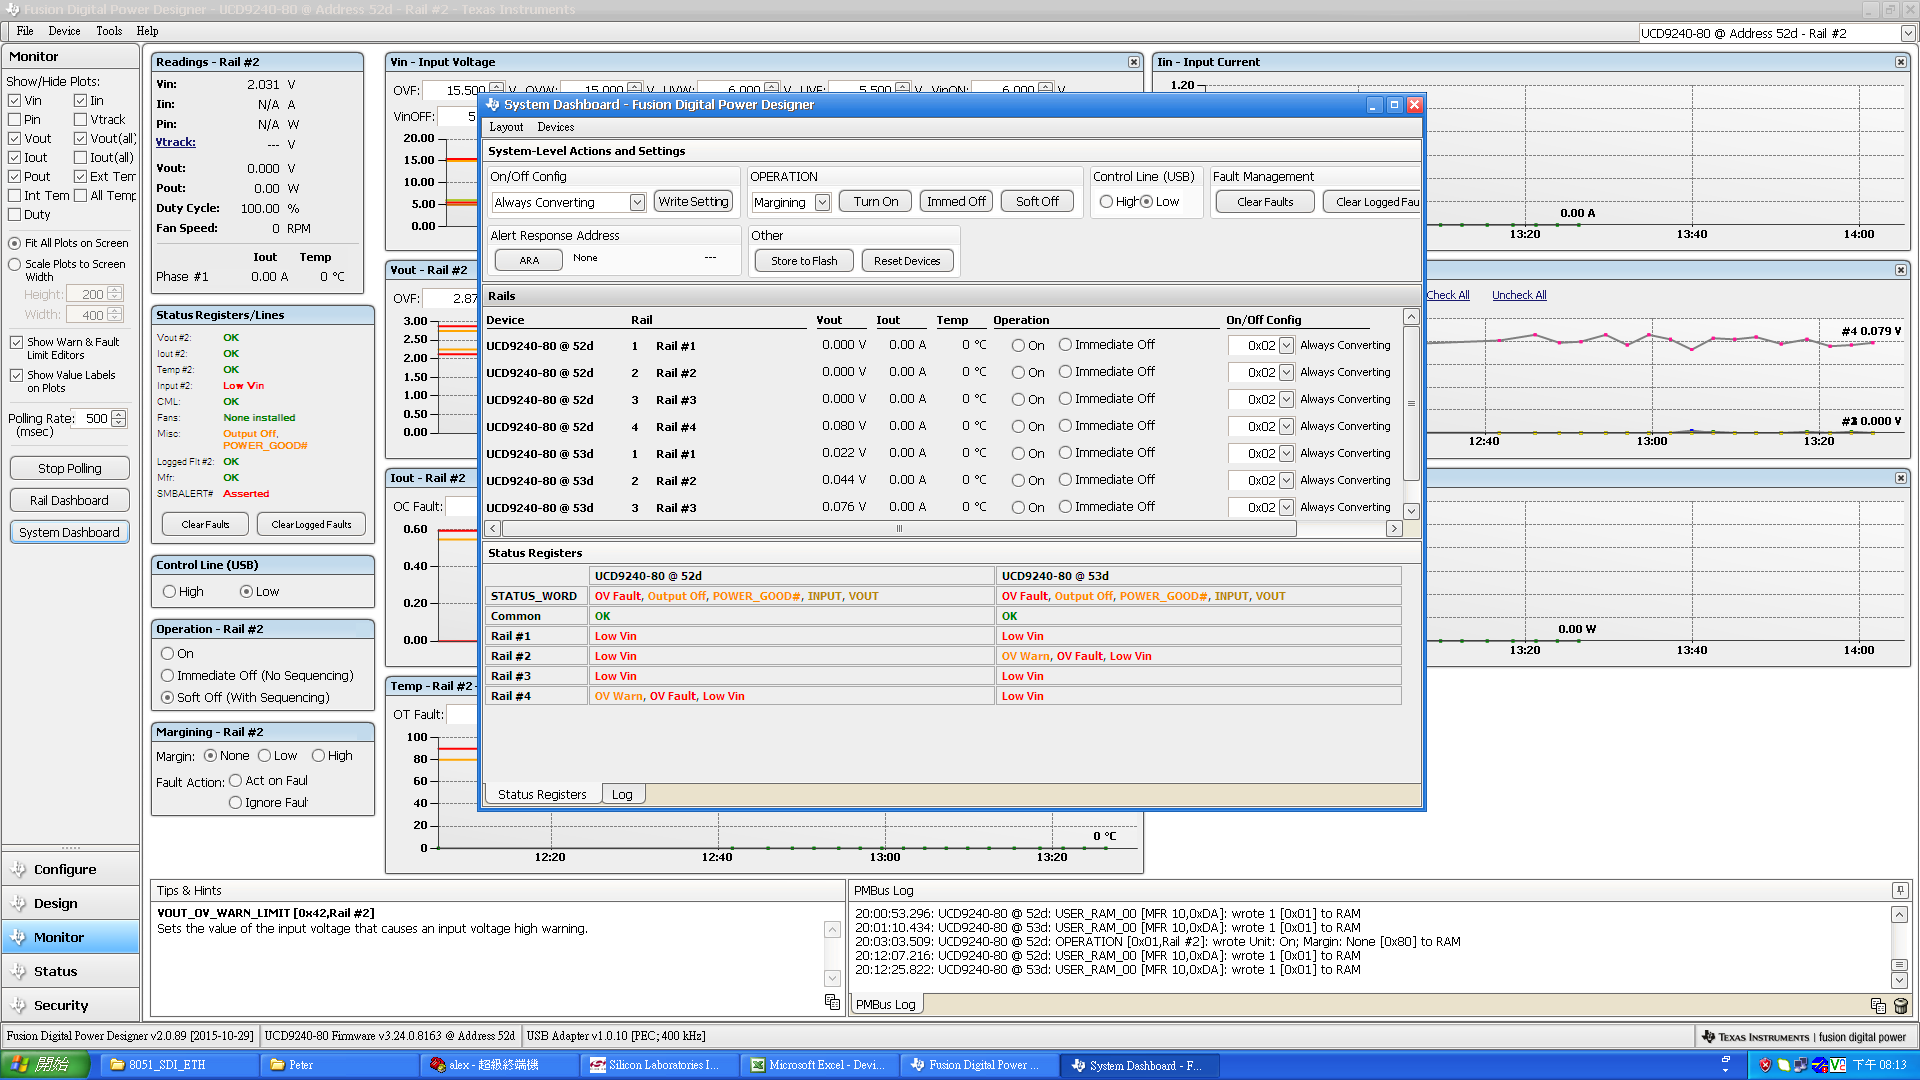The width and height of the screenshot is (1920, 1080).
Task: Click the Store to Flash button
Action: (804, 261)
